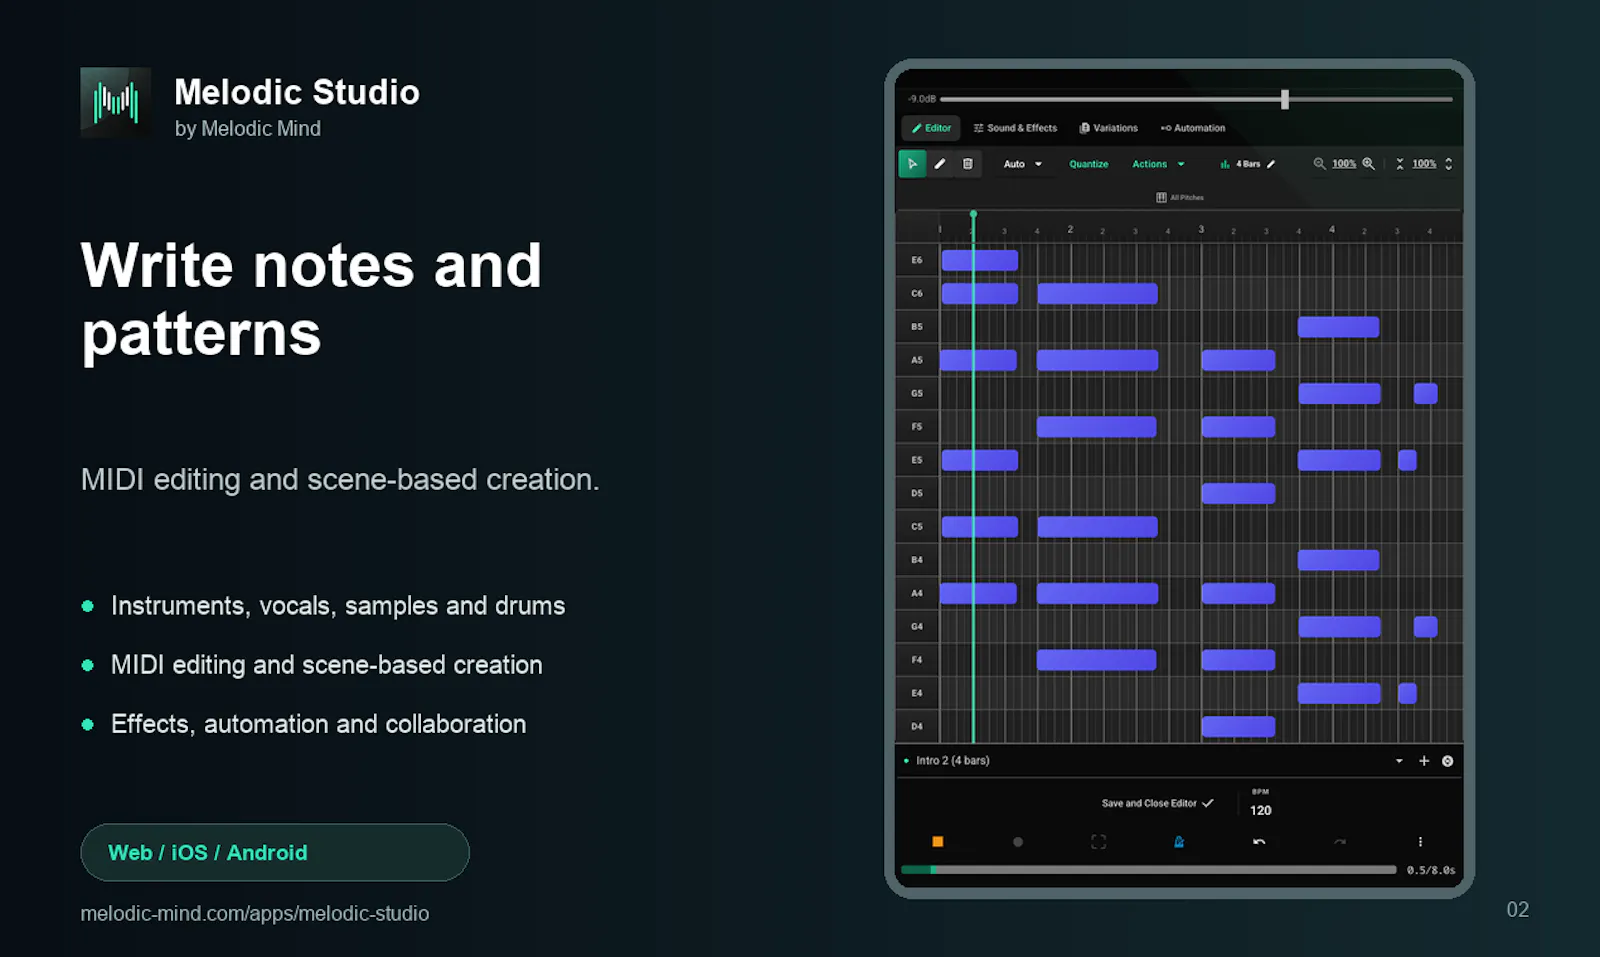This screenshot has width=1600, height=957.
Task: Expand the Actions dropdown menu
Action: [x=1158, y=164]
